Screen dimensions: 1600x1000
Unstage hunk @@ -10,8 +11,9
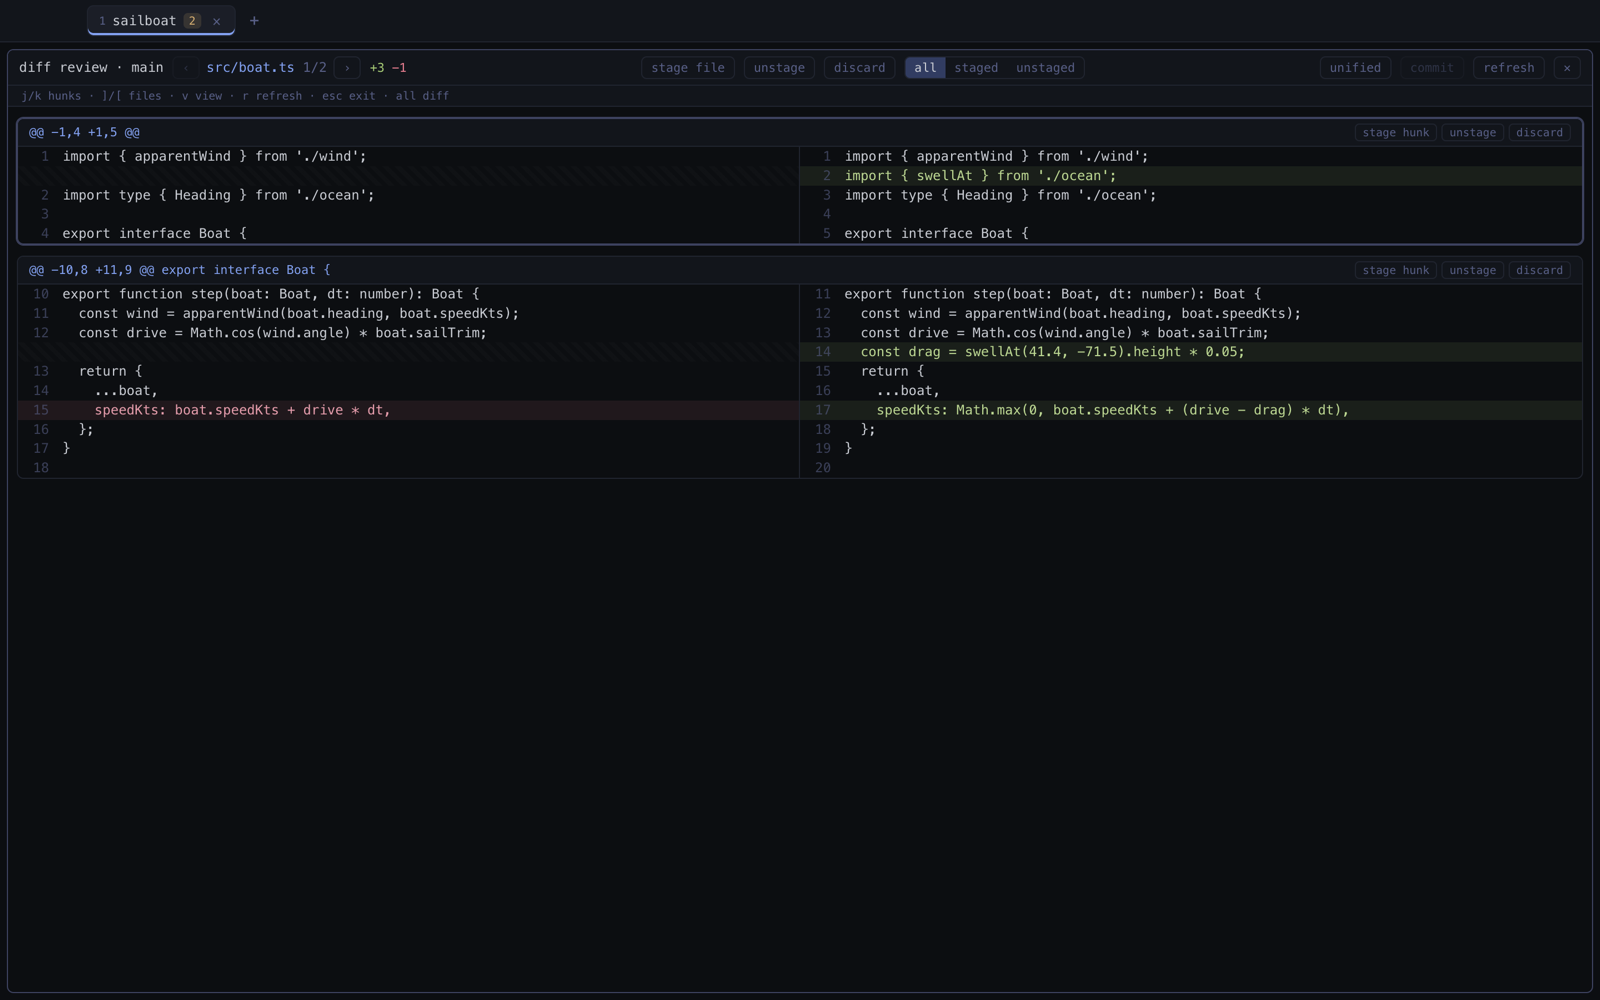click(1473, 270)
